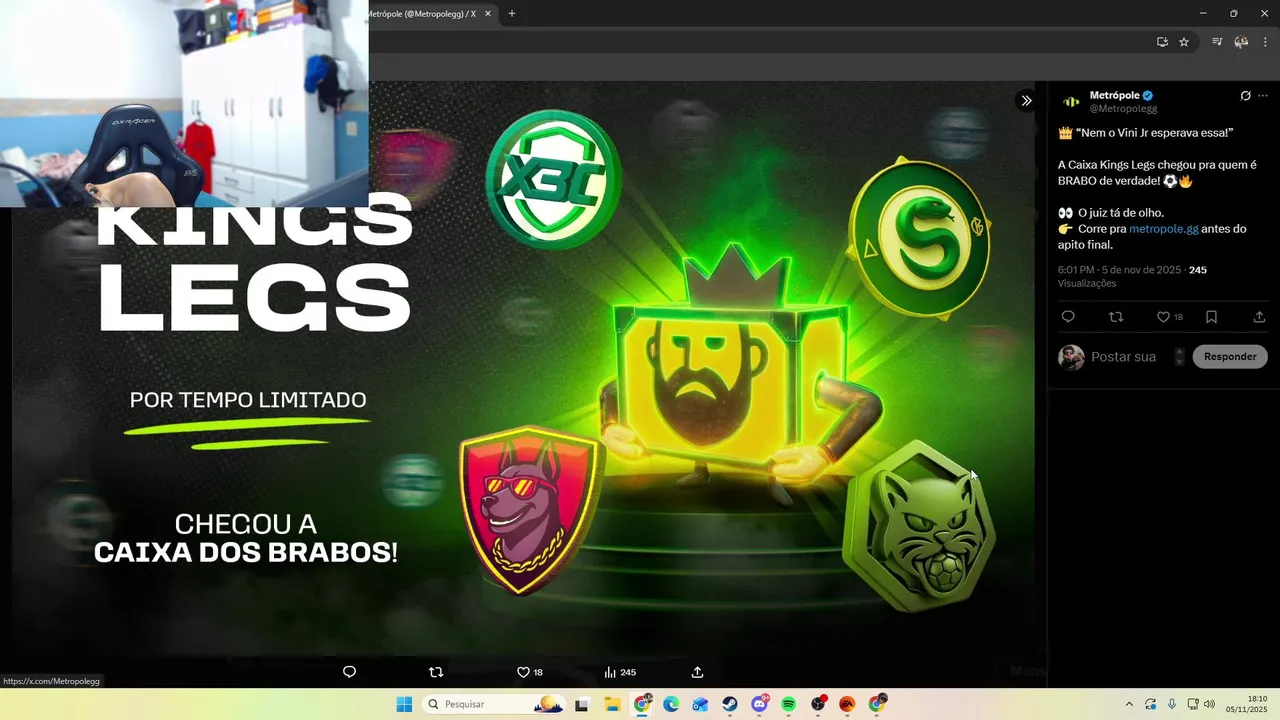1280x720 pixels.
Task: Reply icon in the right tweet panel
Action: click(1068, 317)
